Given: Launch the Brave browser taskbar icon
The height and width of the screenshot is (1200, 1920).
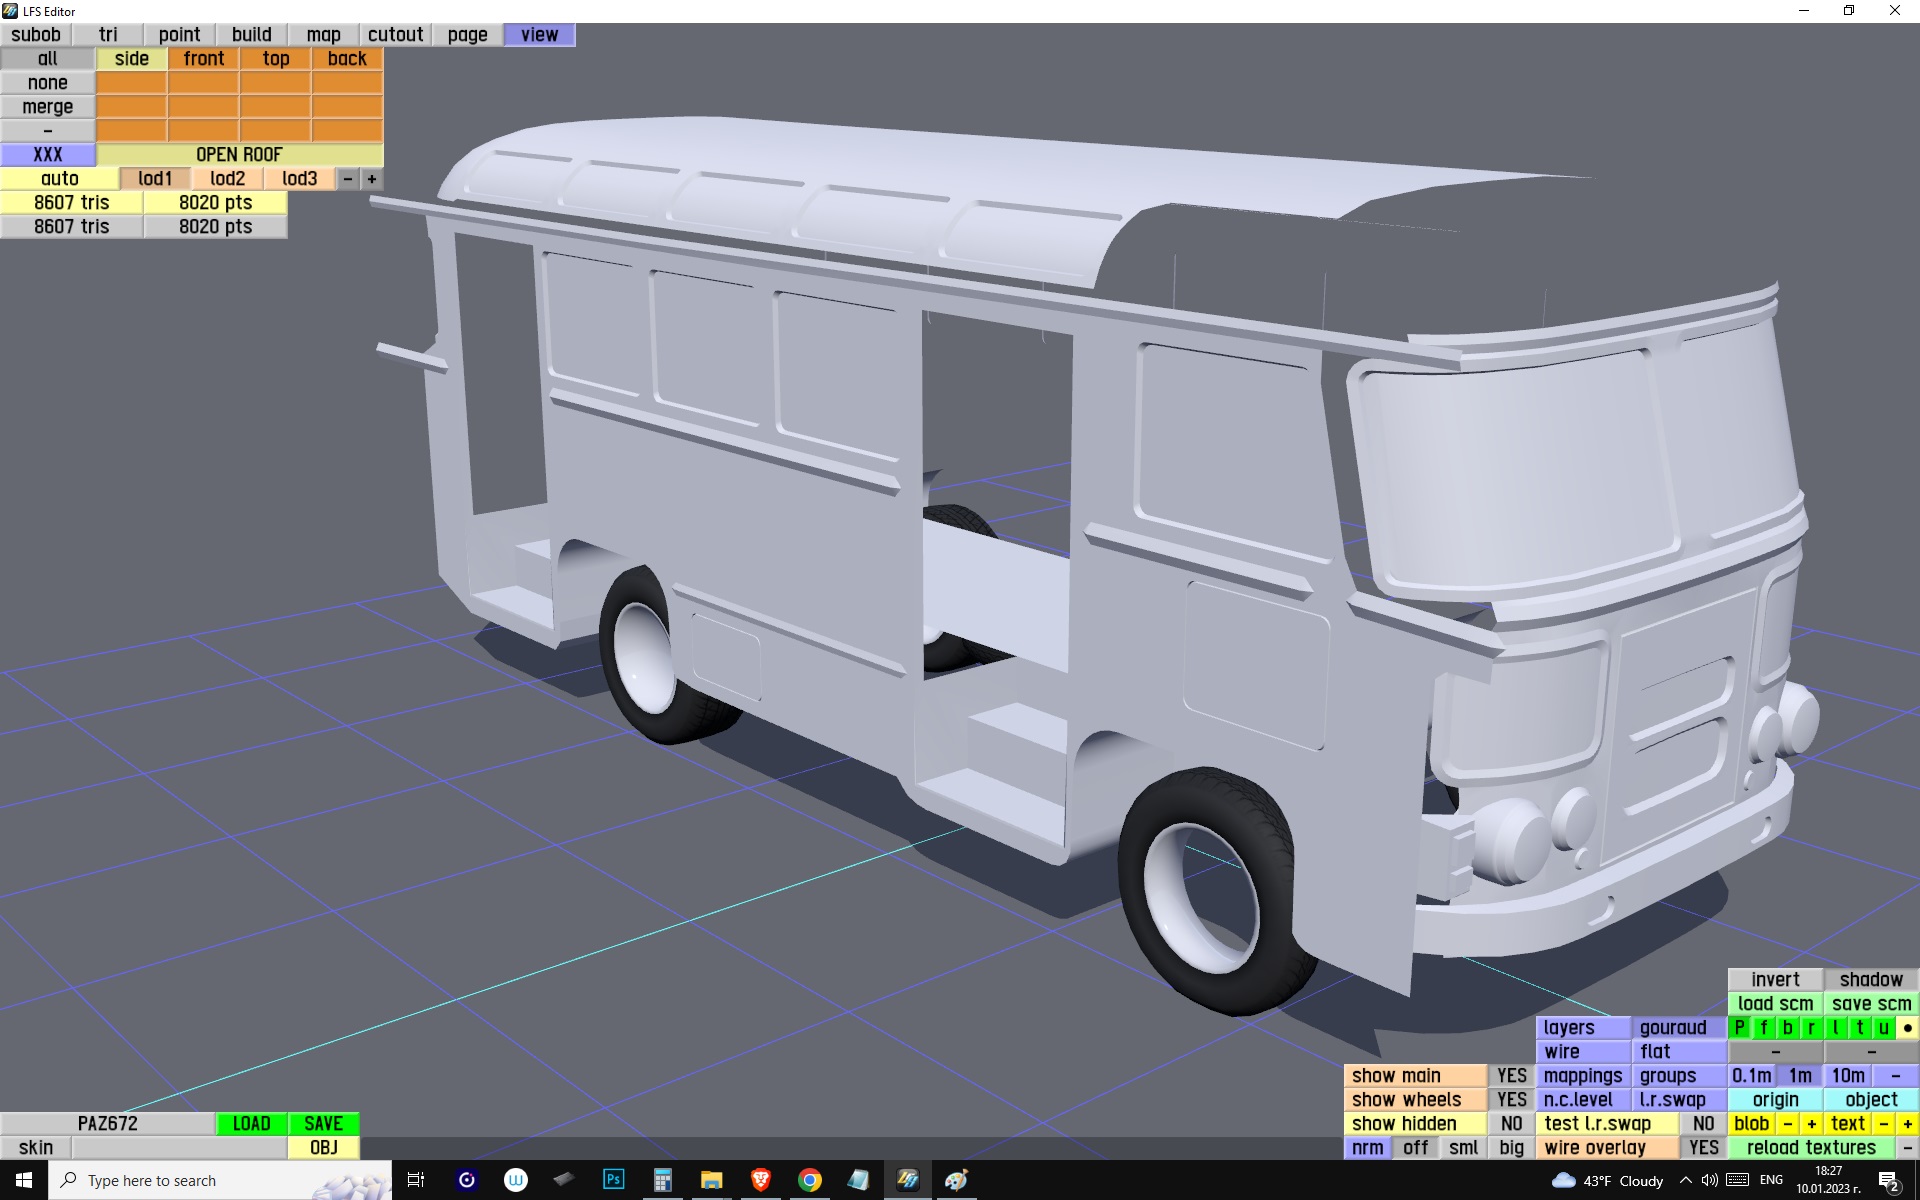Looking at the screenshot, I should click(x=760, y=1180).
